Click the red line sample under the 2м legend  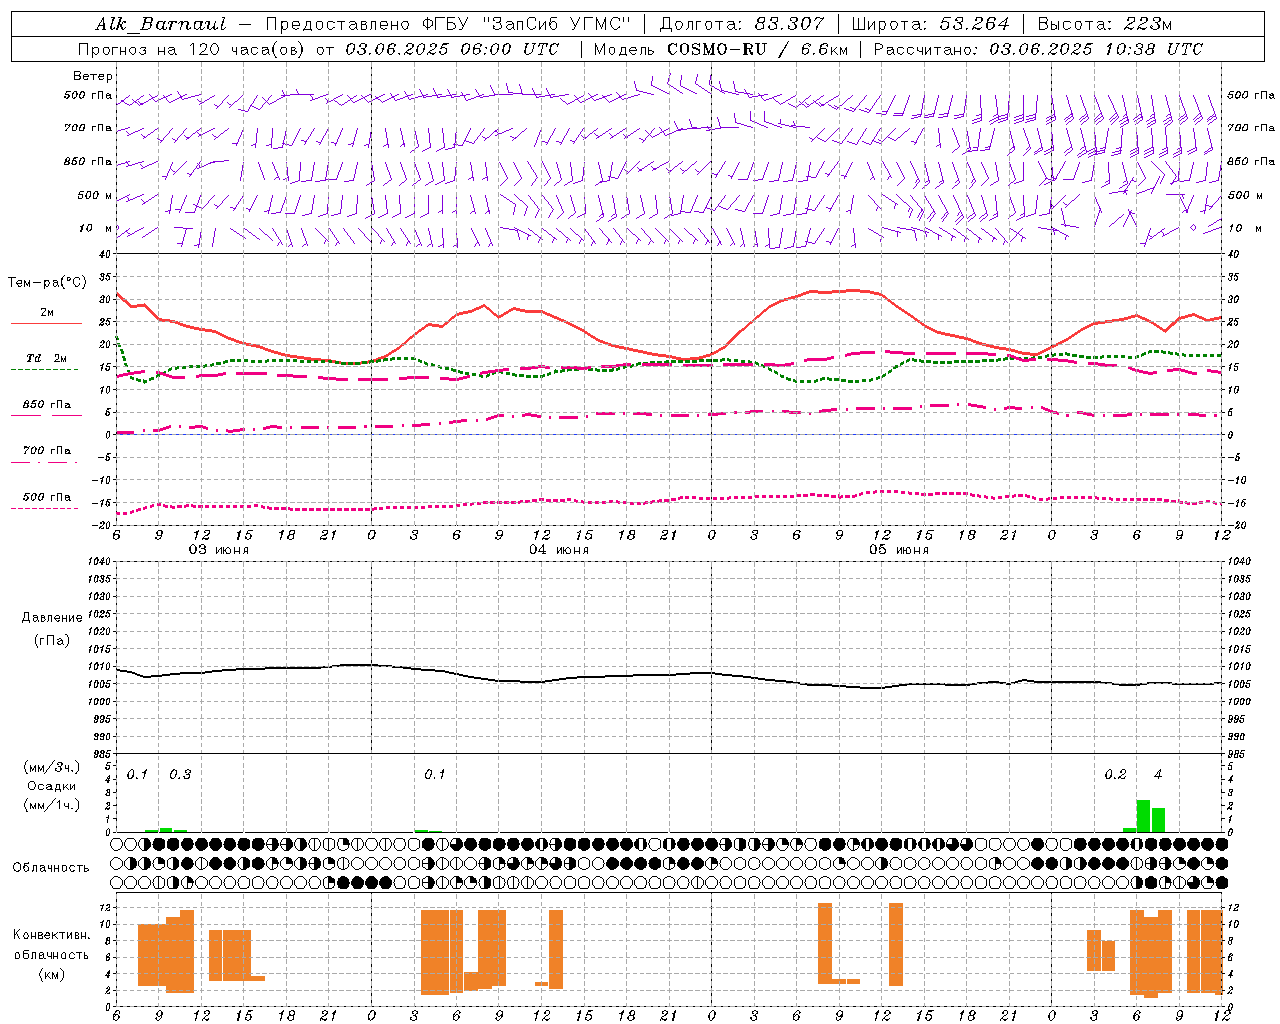coord(45,323)
